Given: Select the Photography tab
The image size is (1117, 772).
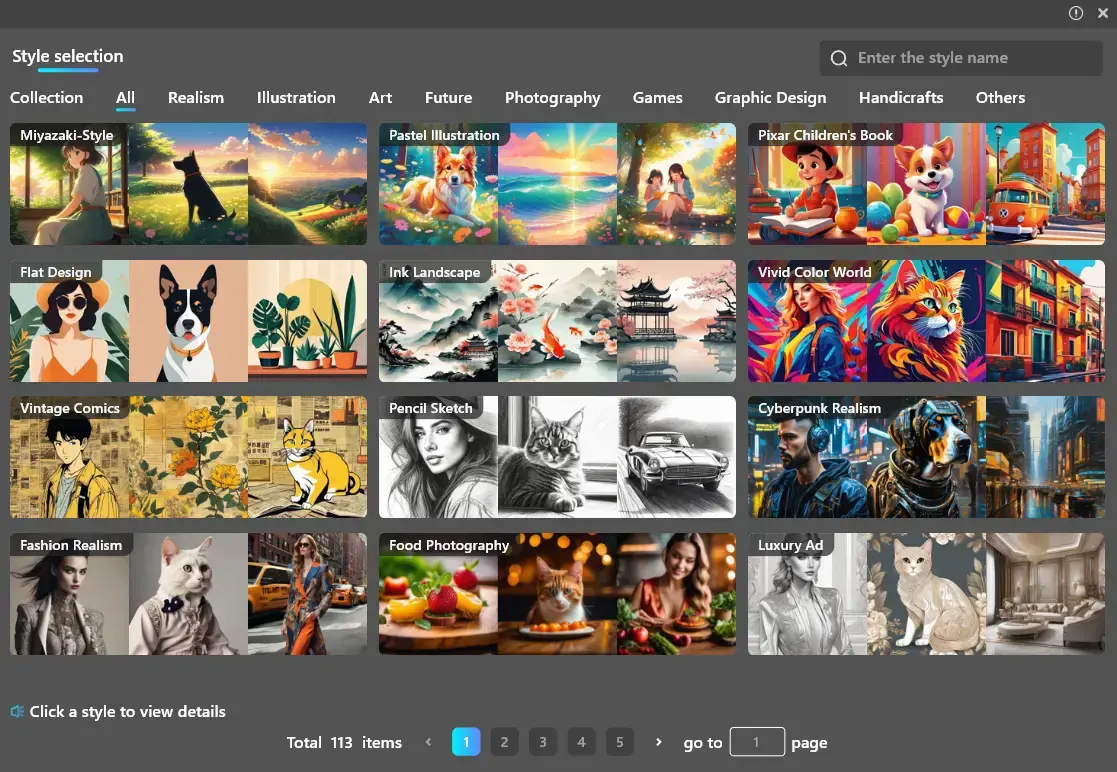Looking at the screenshot, I should [552, 98].
